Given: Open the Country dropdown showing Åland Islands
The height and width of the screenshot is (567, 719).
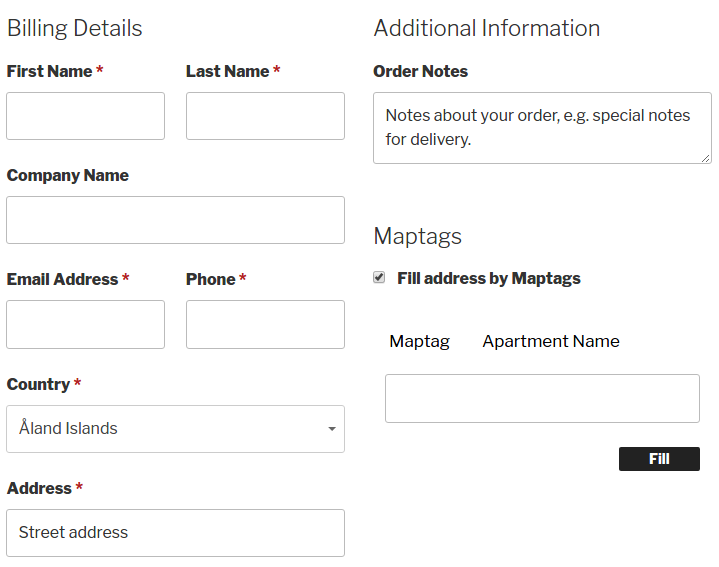Looking at the screenshot, I should coord(175,428).
